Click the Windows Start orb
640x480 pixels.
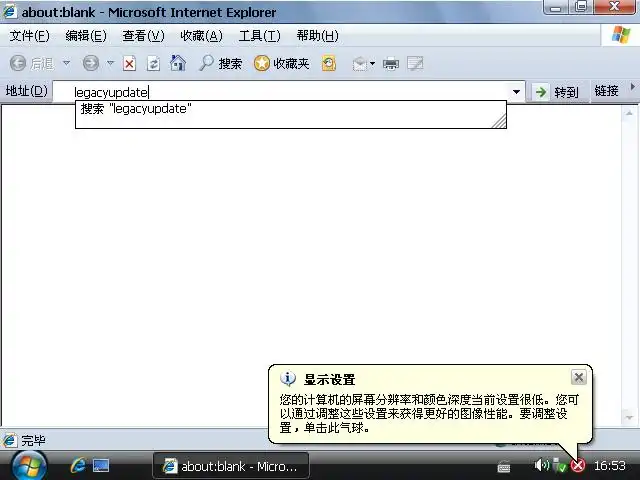[x=29, y=465]
